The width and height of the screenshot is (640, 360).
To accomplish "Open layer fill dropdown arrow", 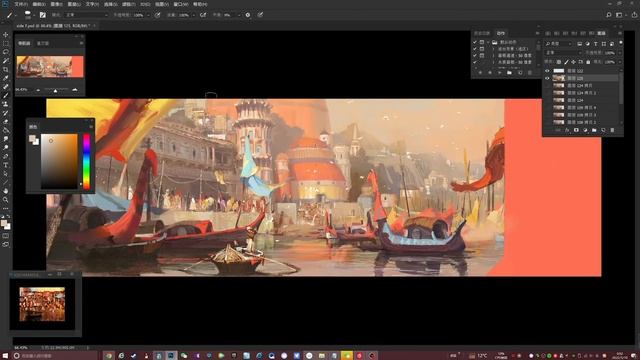I will [x=620, y=62].
